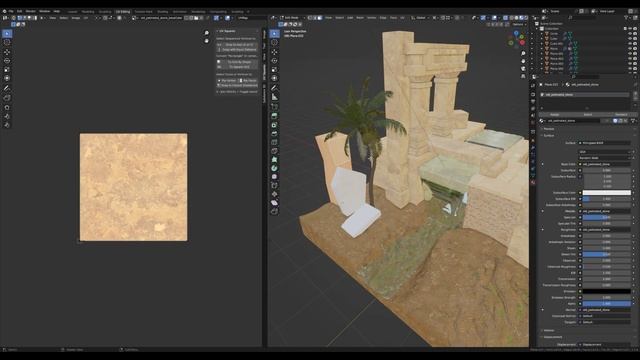640x360 pixels.
Task: Click the white Subsurface Color swatch
Action: [607, 193]
